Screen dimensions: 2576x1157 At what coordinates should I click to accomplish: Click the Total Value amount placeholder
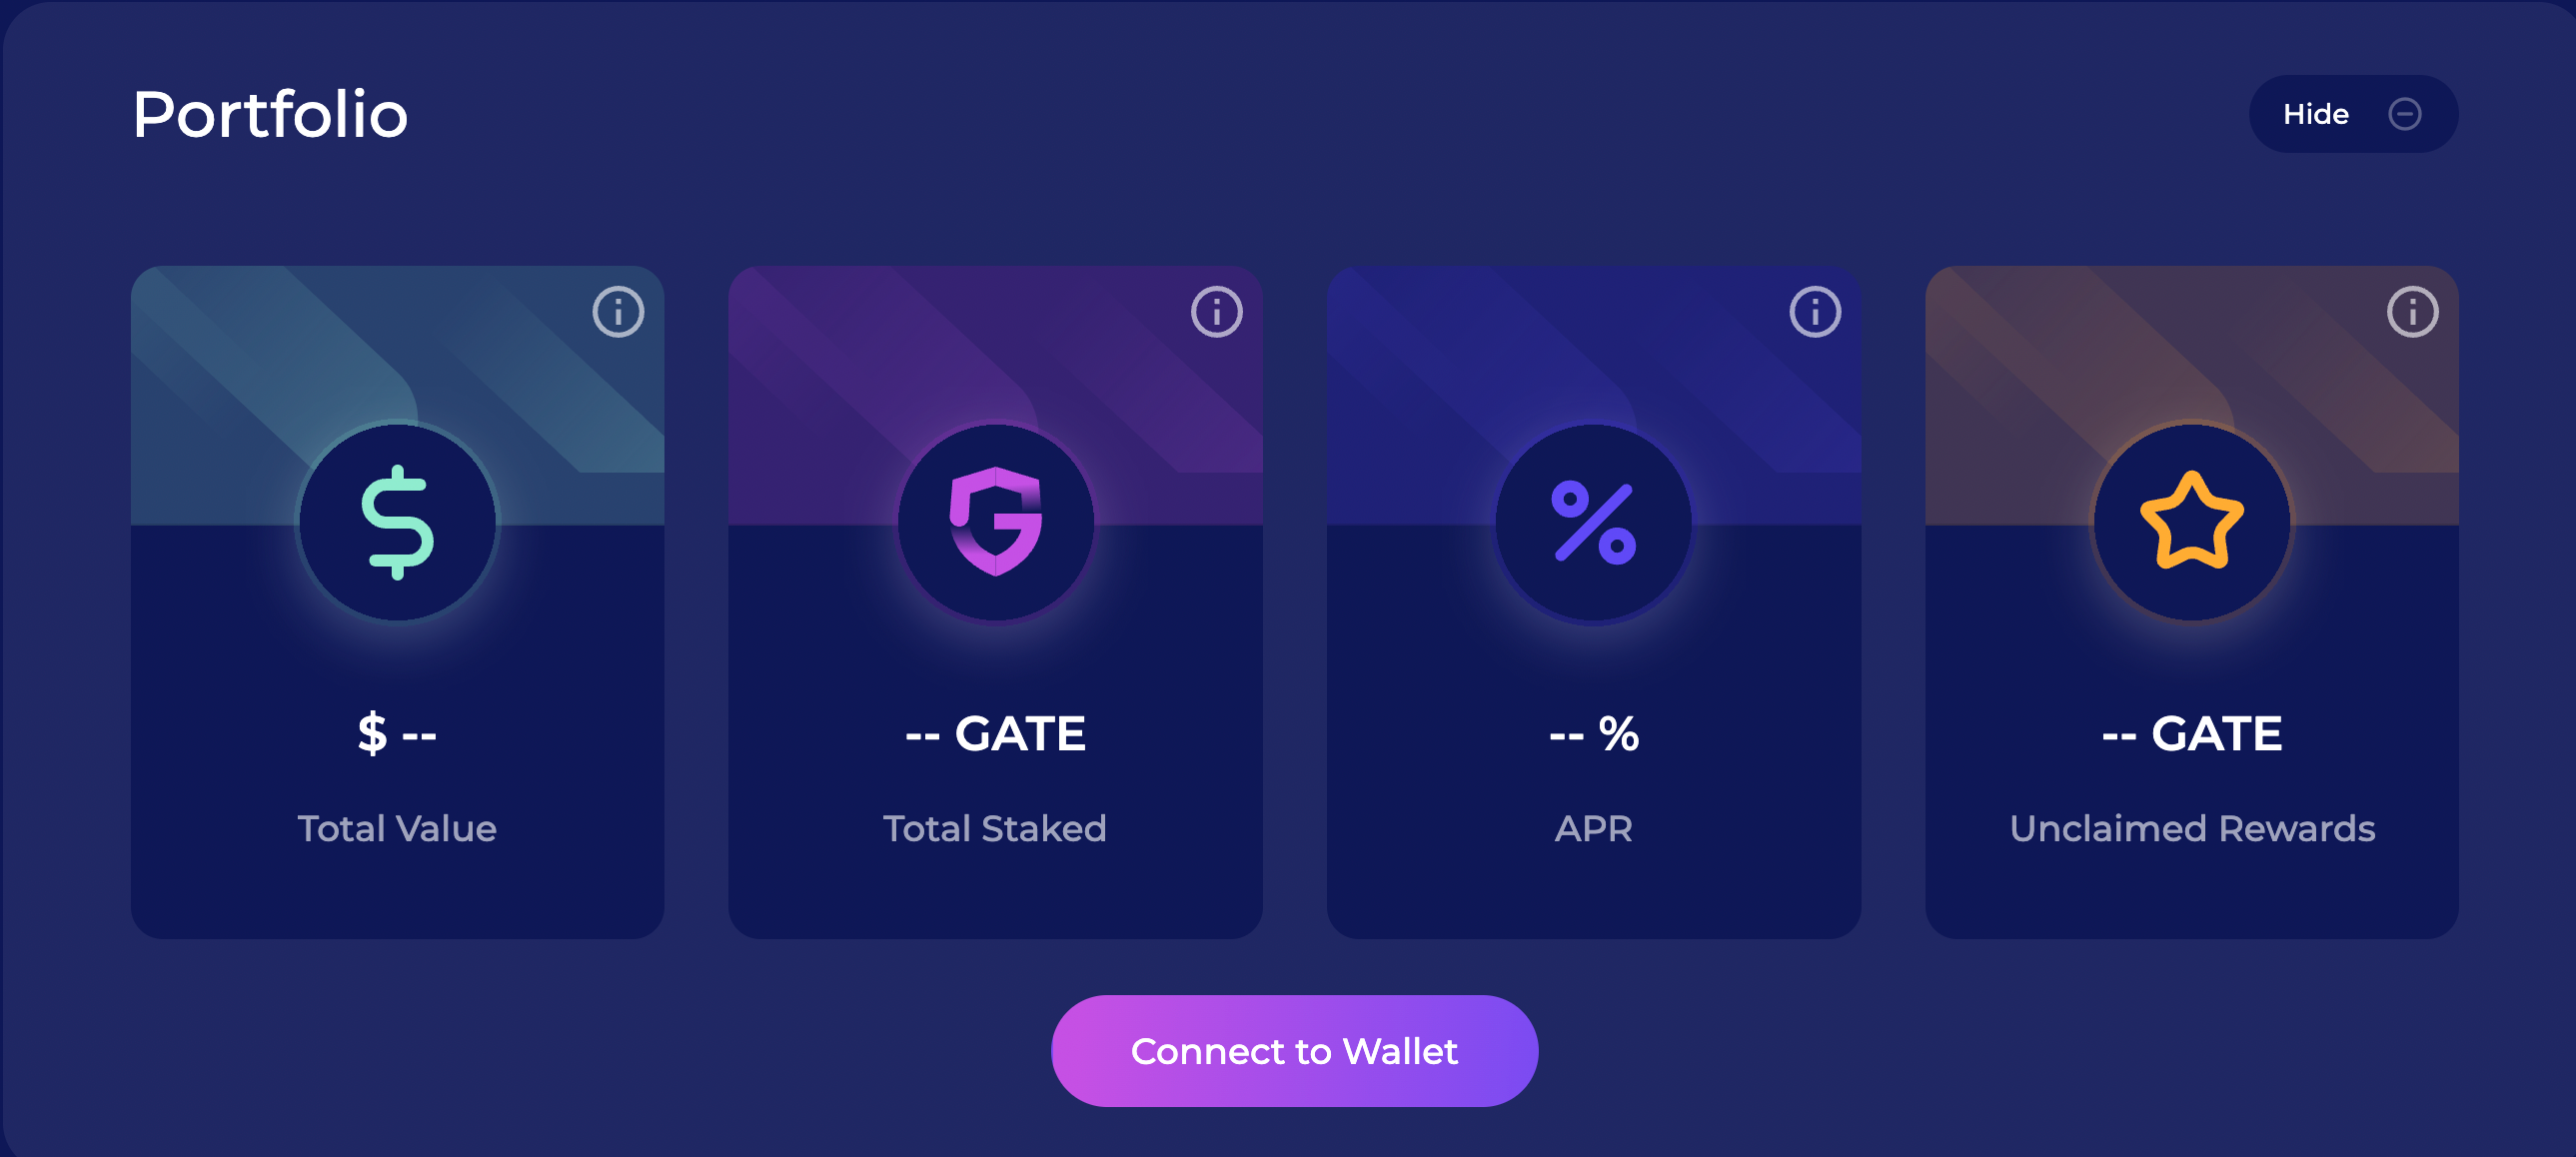point(397,733)
